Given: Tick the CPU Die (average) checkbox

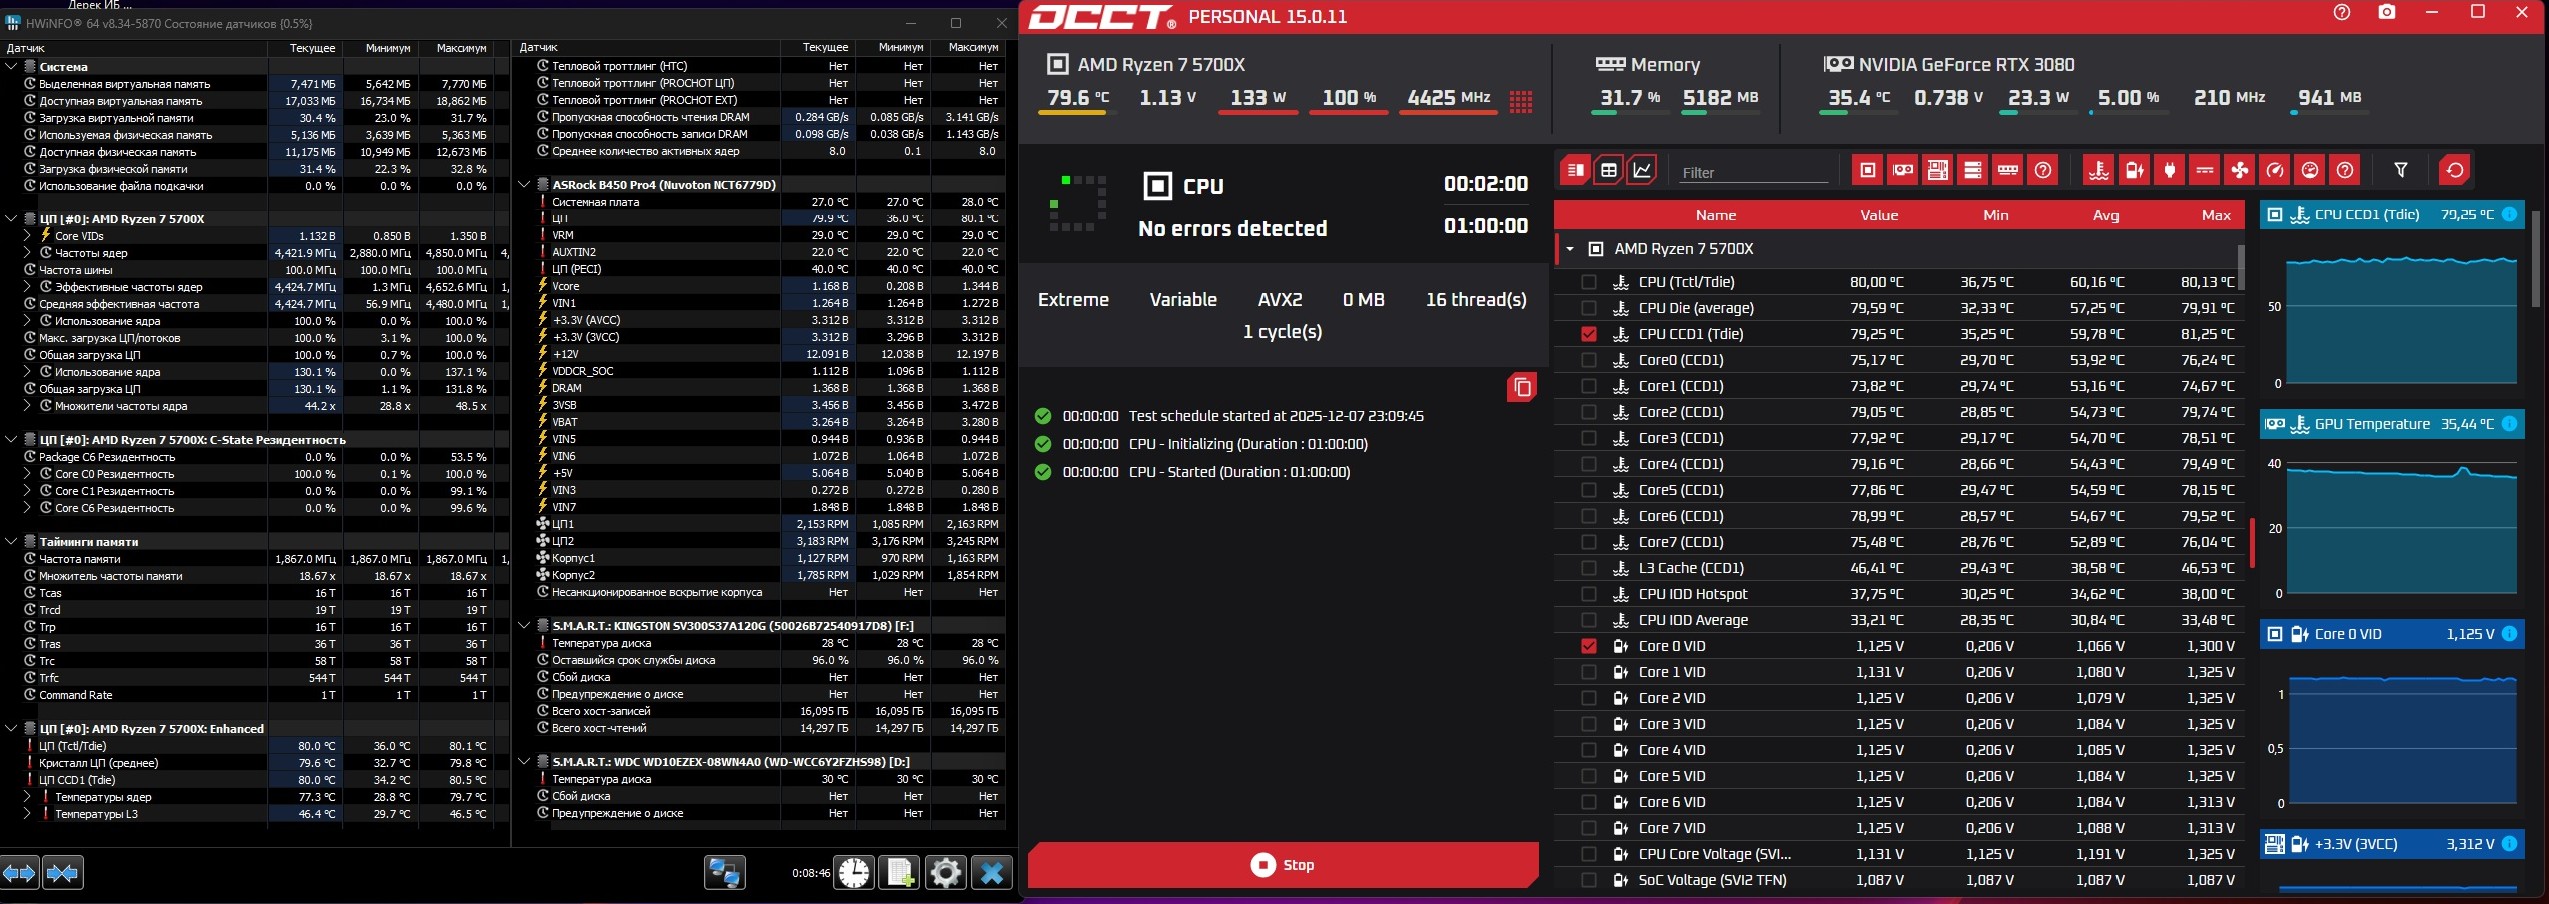Looking at the screenshot, I should pos(1588,308).
